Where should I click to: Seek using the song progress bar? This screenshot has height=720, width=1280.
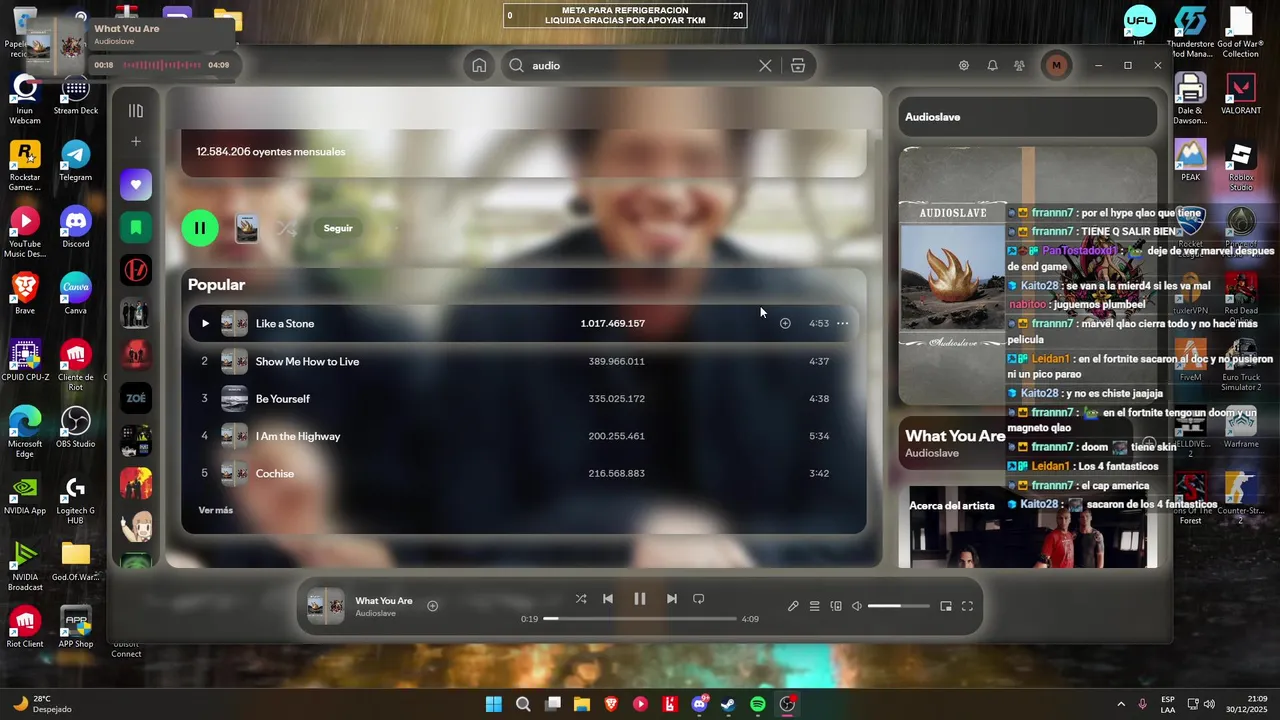(x=640, y=619)
